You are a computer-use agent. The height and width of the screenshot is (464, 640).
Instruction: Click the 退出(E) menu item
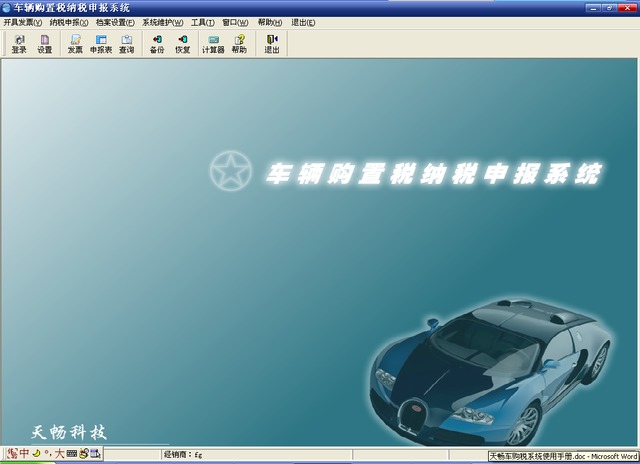(303, 22)
